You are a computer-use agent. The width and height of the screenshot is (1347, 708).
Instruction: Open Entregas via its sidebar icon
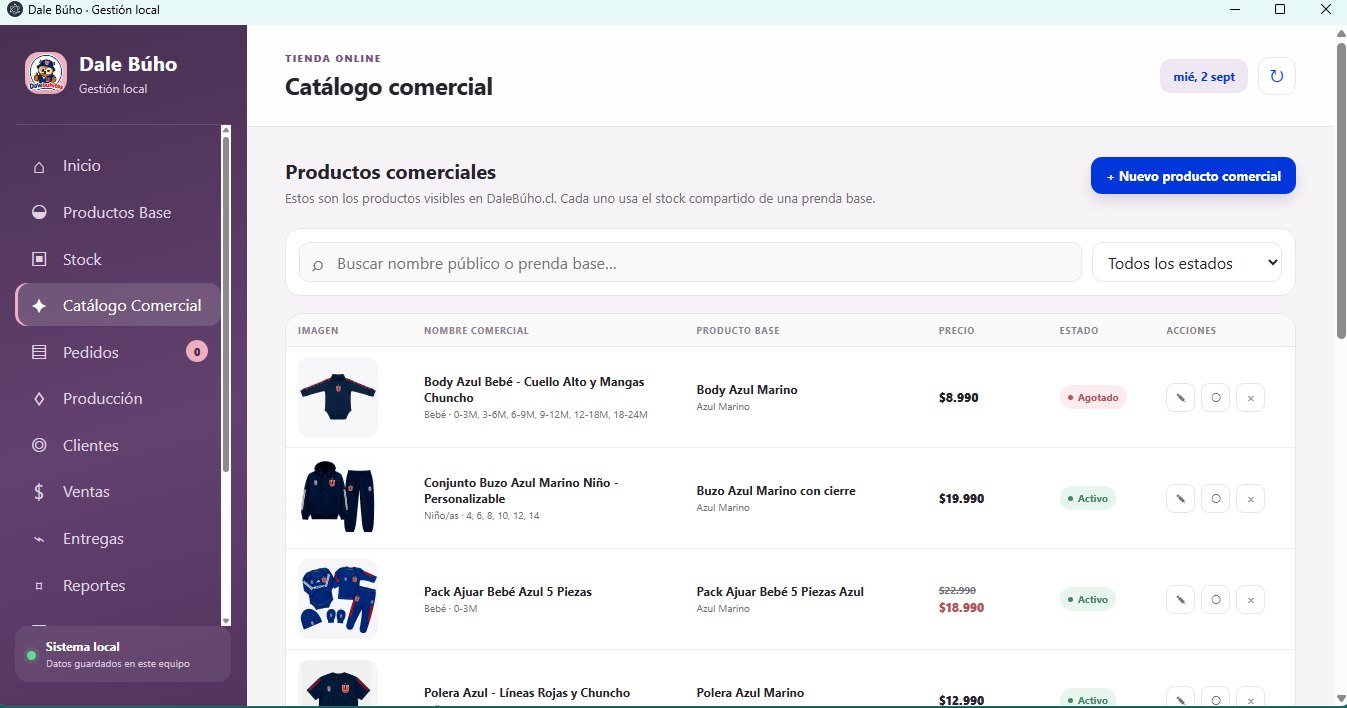coord(39,539)
